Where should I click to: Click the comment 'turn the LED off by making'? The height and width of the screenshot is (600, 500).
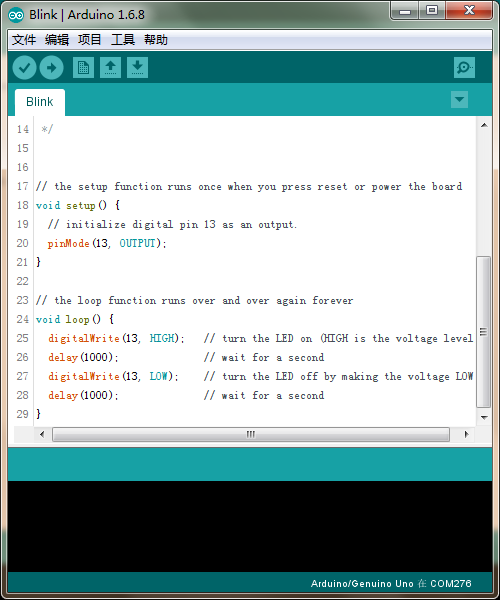pos(300,376)
